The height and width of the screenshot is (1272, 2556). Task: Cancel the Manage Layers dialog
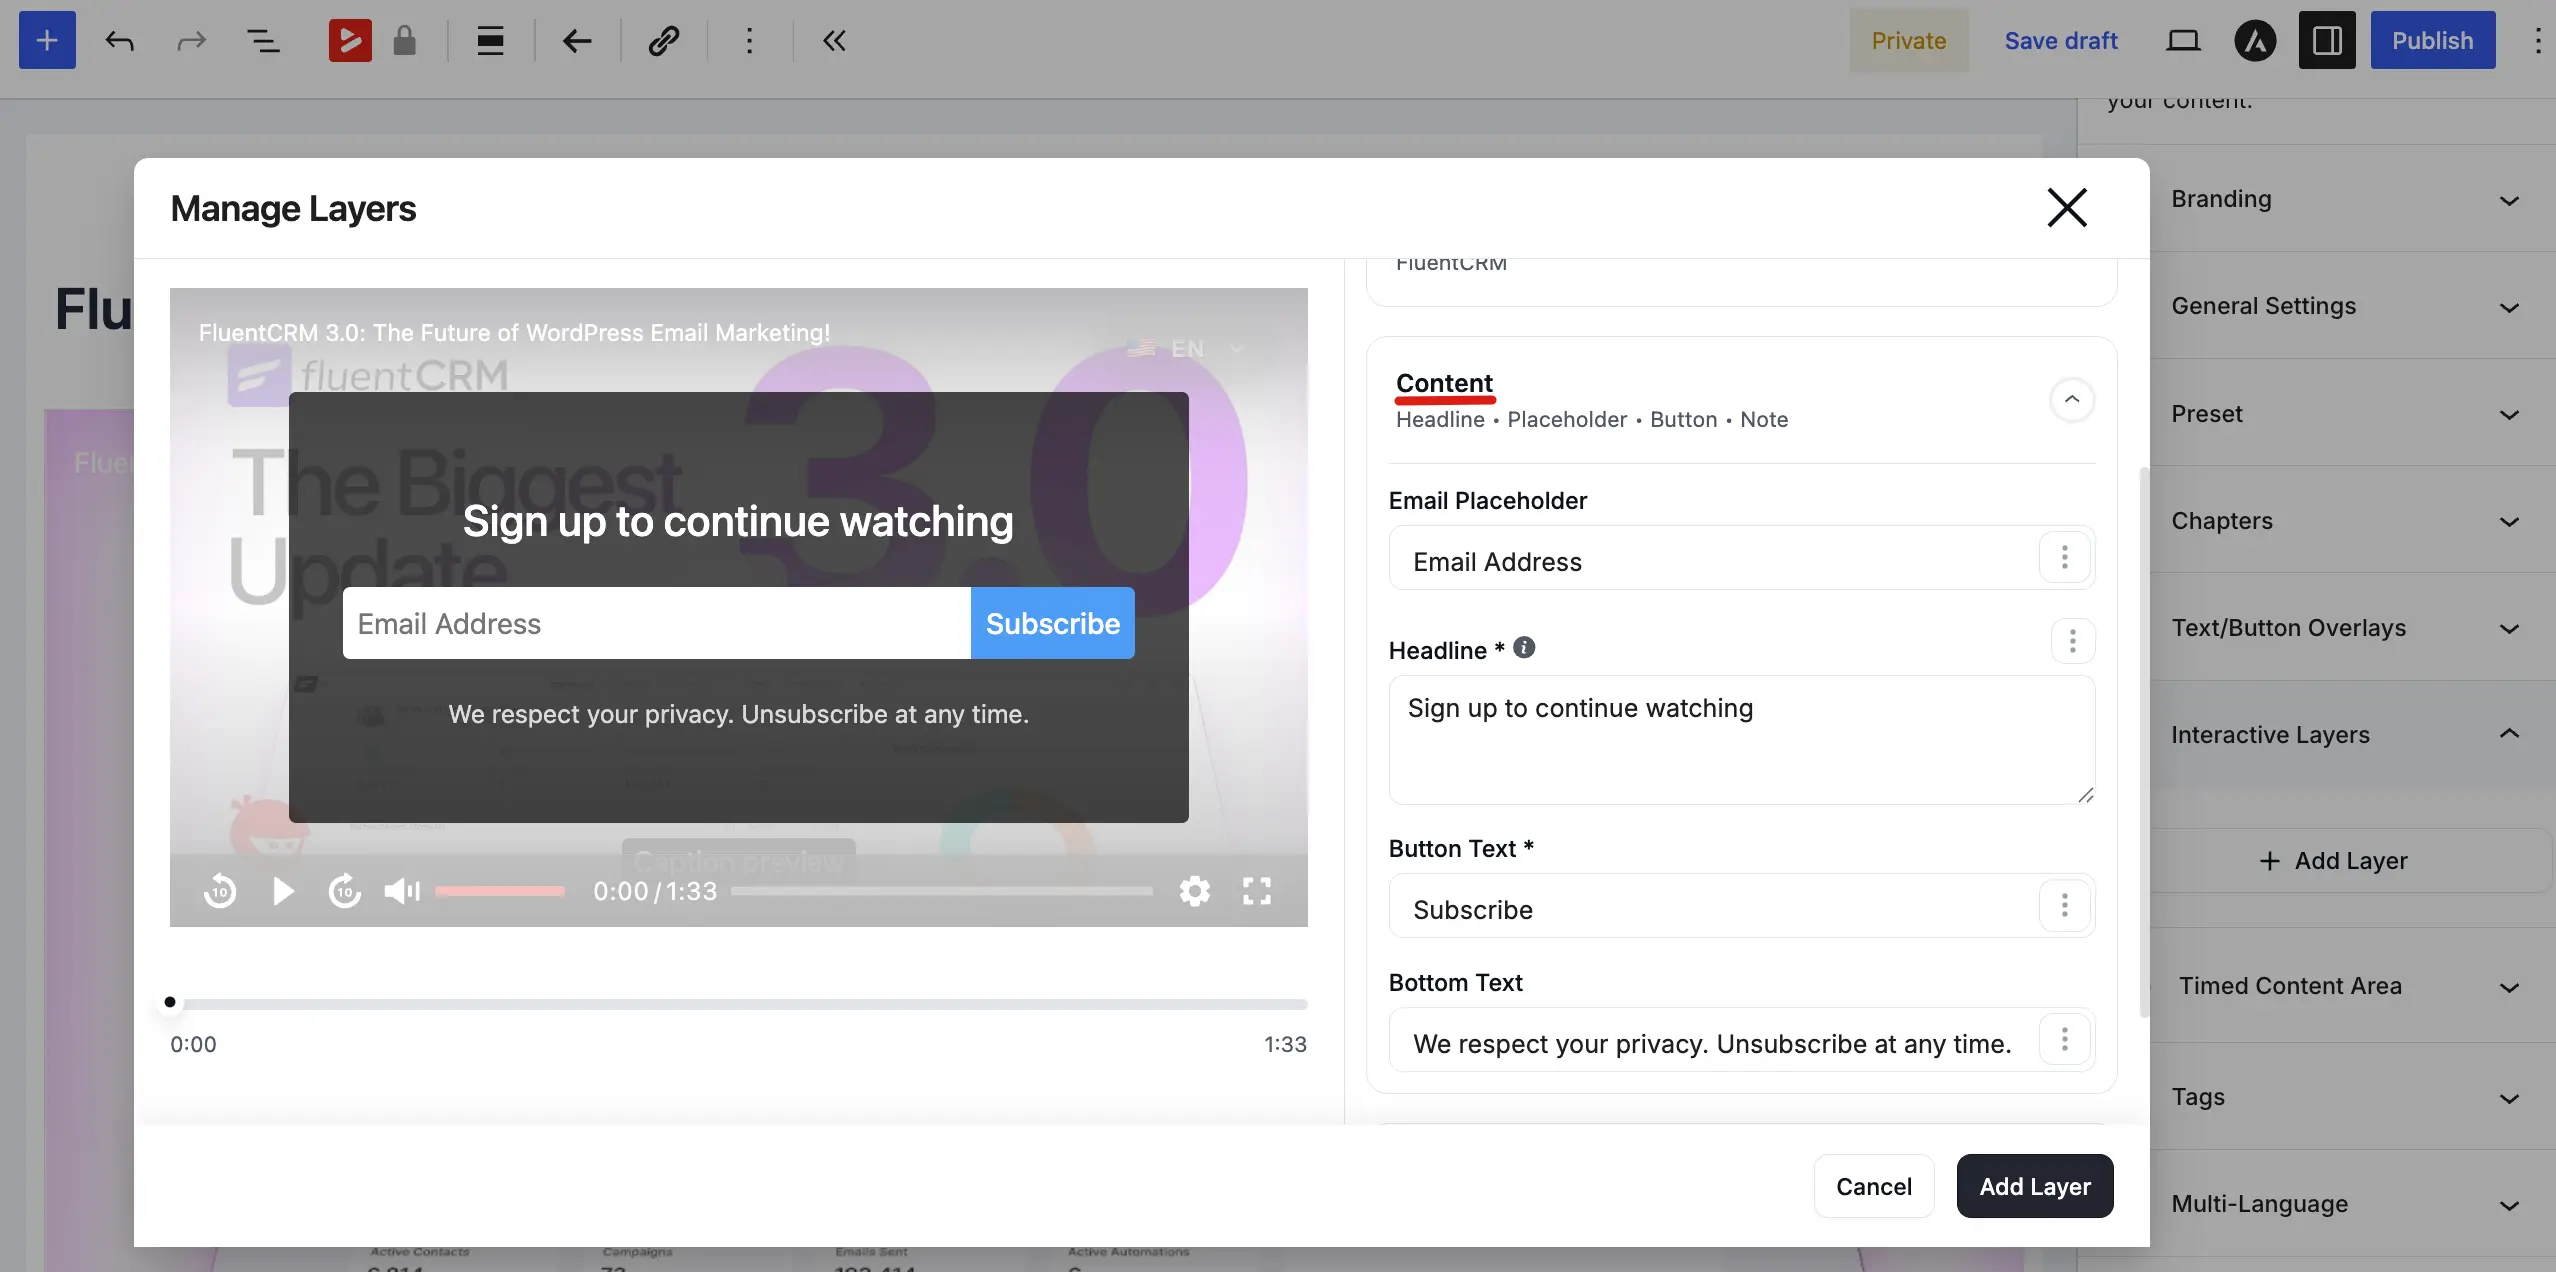(x=1873, y=1186)
